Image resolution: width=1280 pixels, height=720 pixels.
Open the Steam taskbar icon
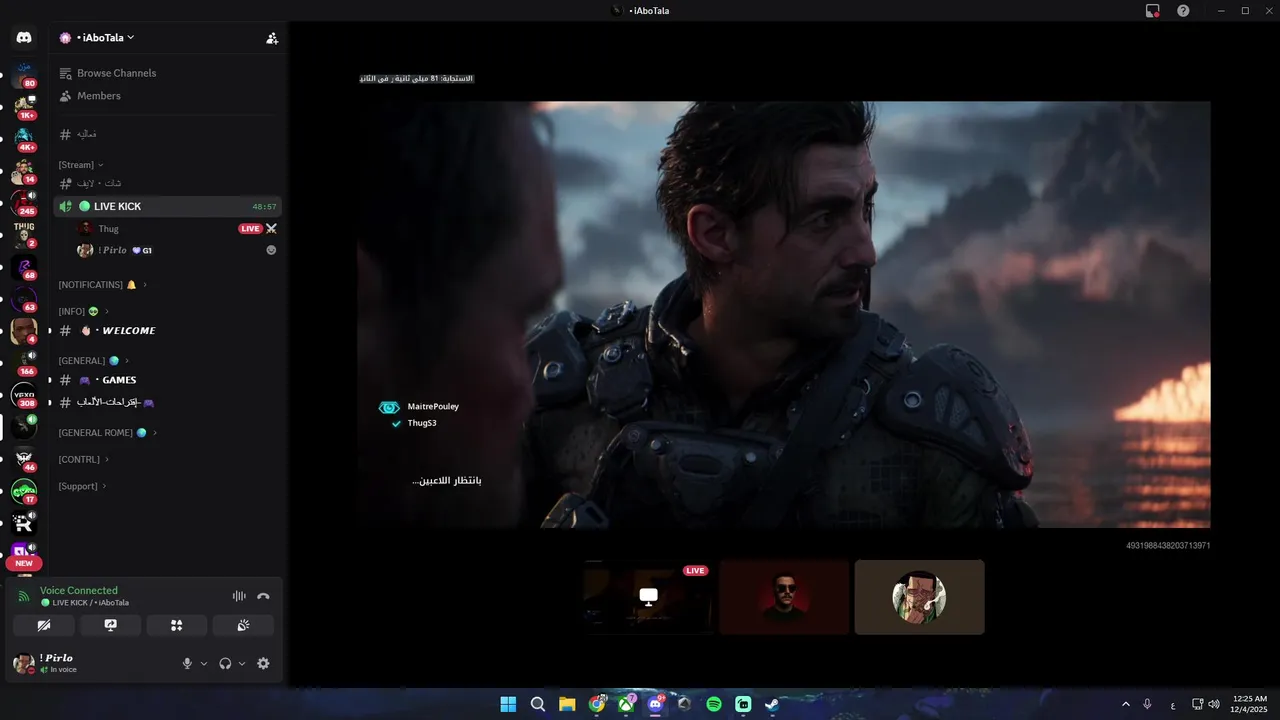772,704
